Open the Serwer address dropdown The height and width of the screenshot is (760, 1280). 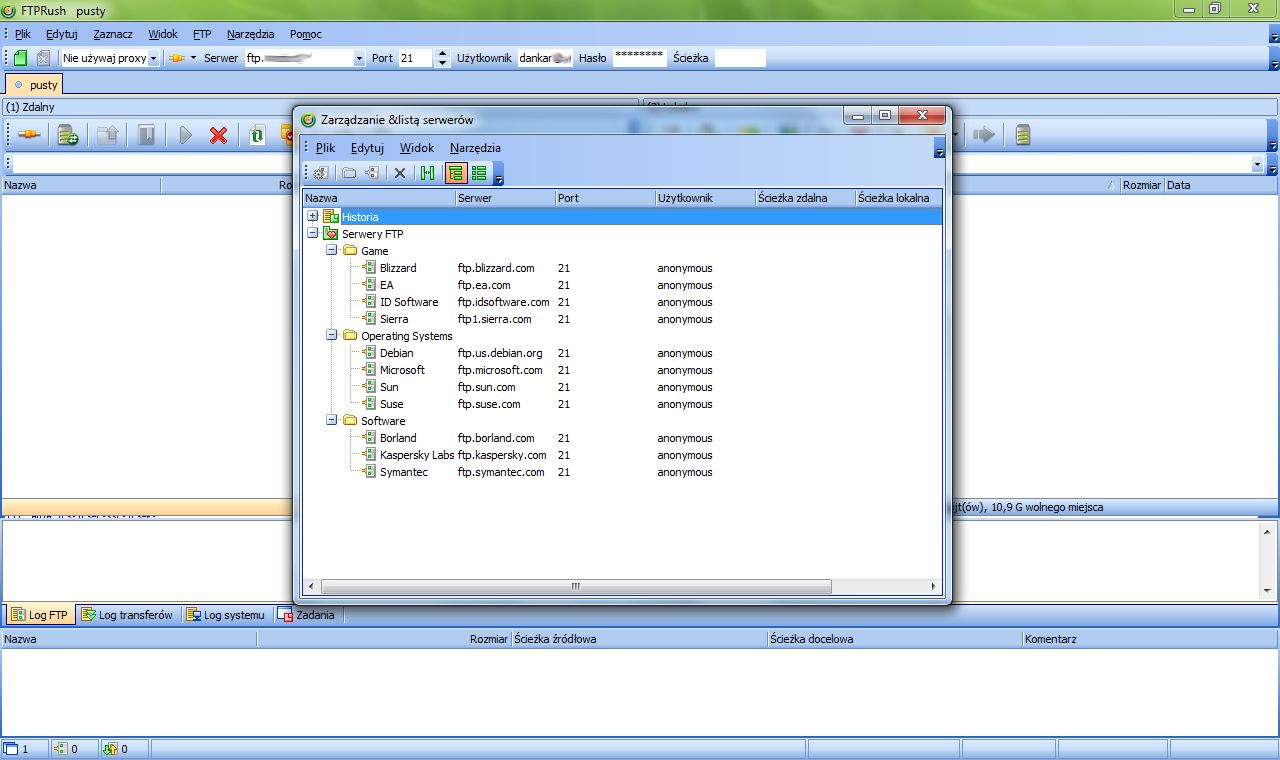click(359, 58)
